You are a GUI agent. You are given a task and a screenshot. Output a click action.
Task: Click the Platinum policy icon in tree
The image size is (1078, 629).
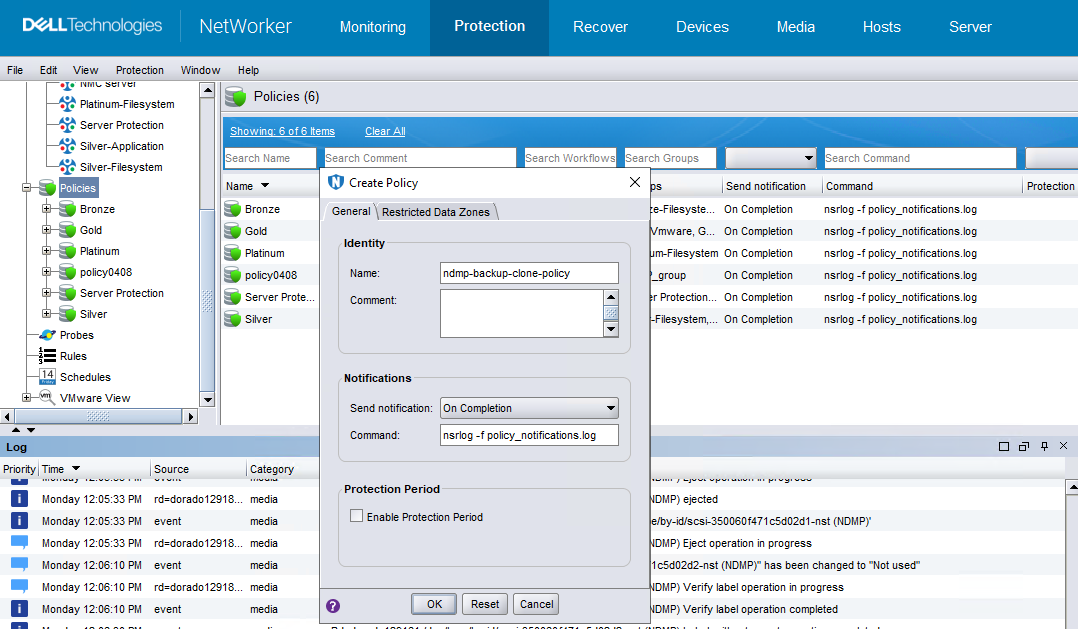pos(67,251)
